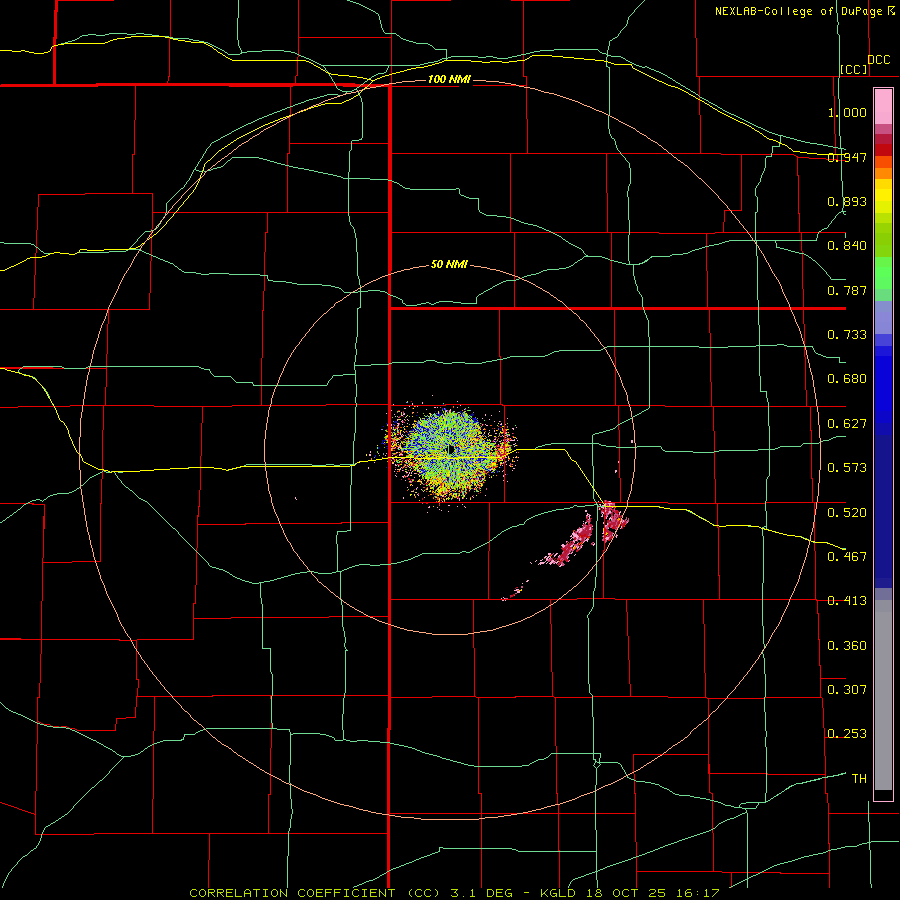Click the 50 NMI range ring label
Image resolution: width=900 pixels, height=900 pixels.
(449, 265)
